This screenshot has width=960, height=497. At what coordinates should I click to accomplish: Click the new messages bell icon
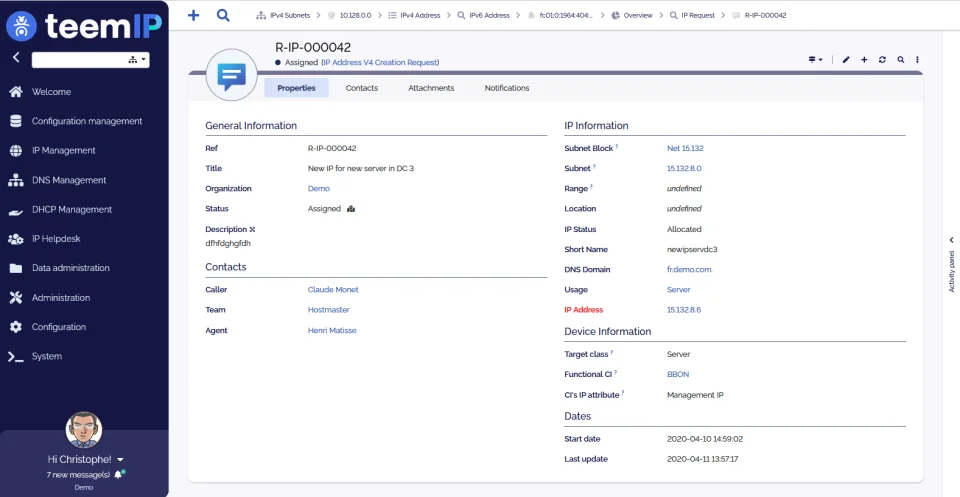(x=119, y=474)
